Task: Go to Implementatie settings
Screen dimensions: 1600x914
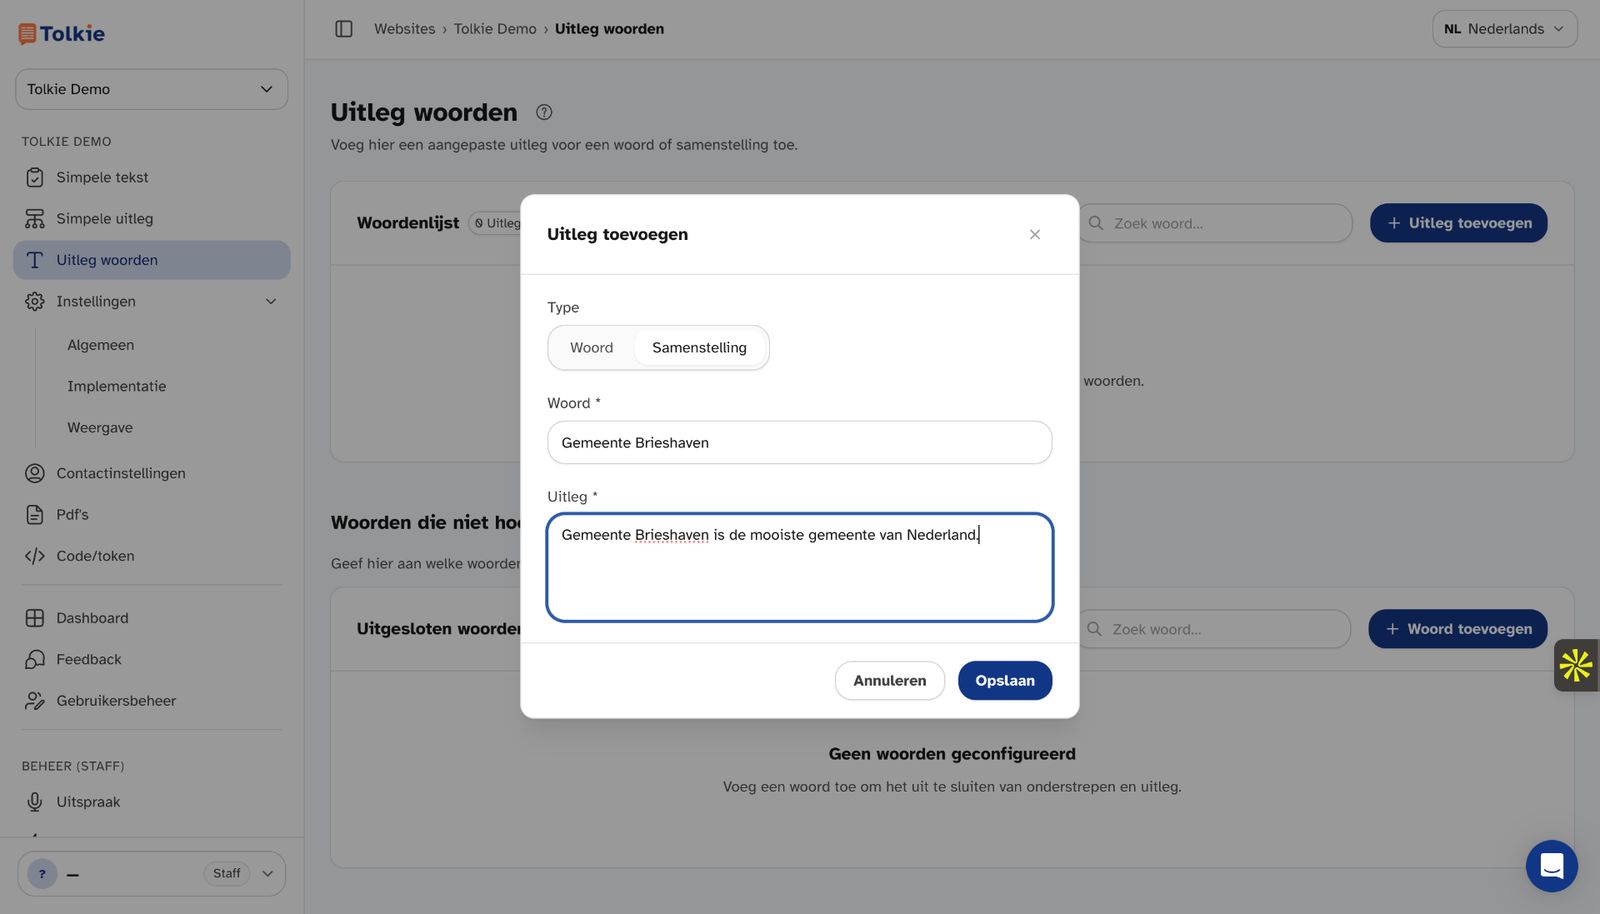Action: tap(117, 386)
